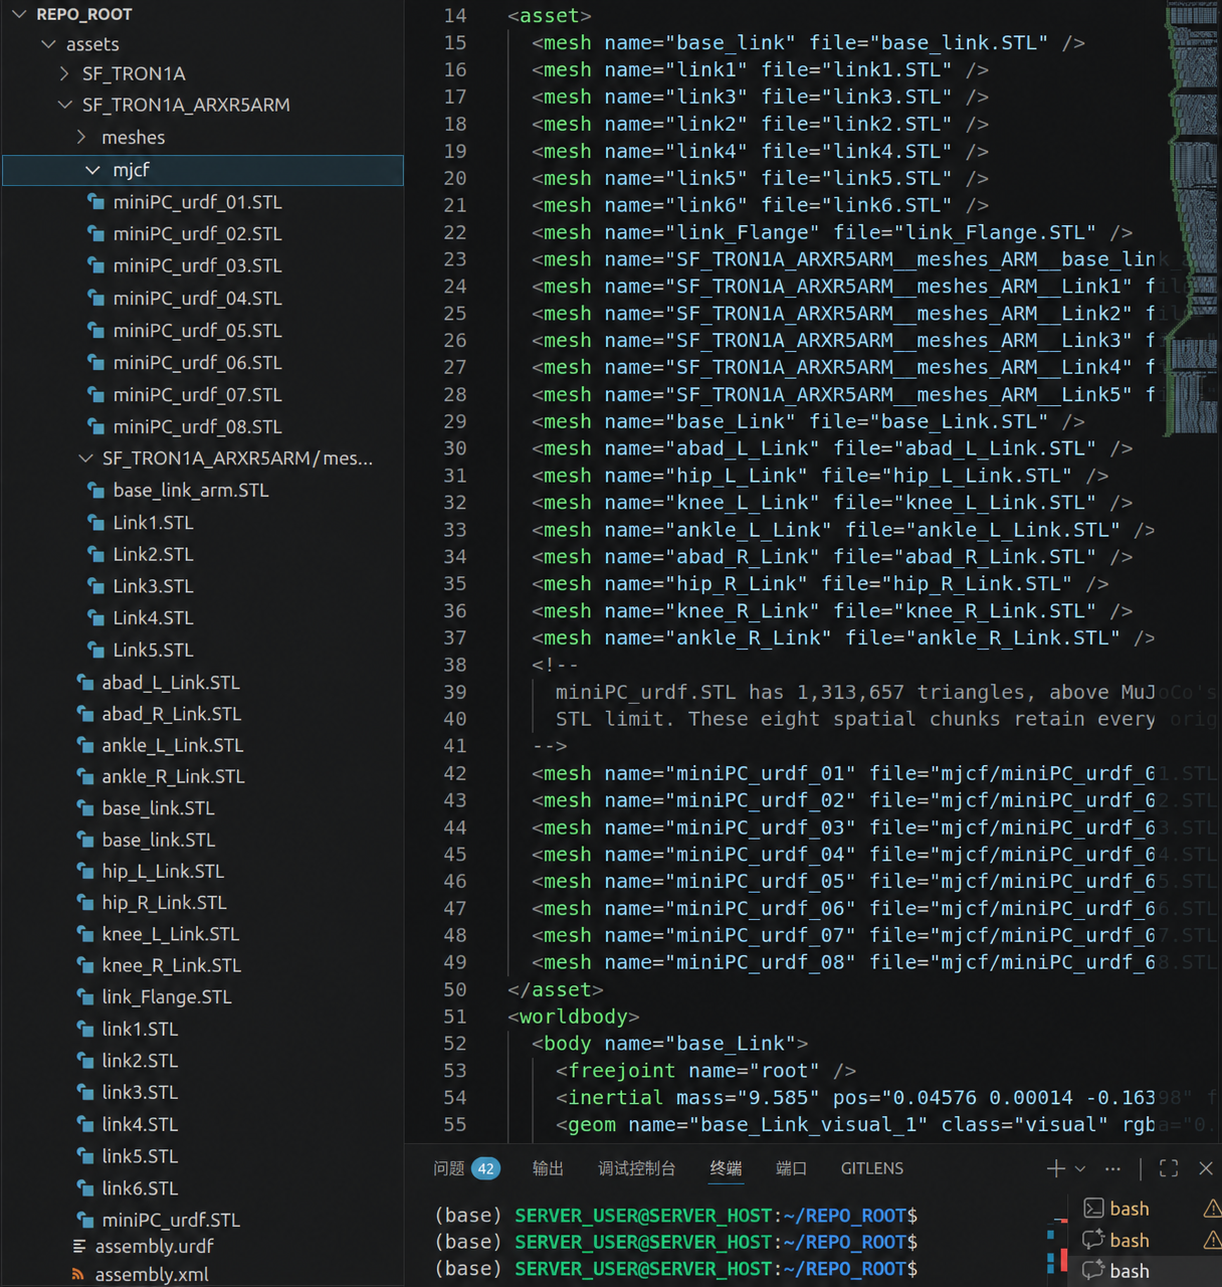Click the miniPC_urdf_01.STL file icon

click(96, 202)
